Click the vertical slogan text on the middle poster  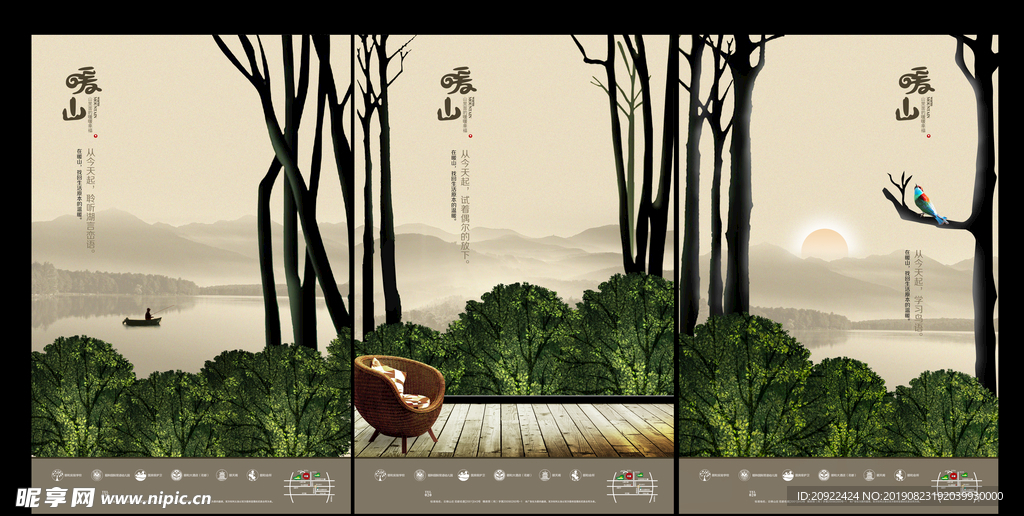pyautogui.click(x=462, y=199)
